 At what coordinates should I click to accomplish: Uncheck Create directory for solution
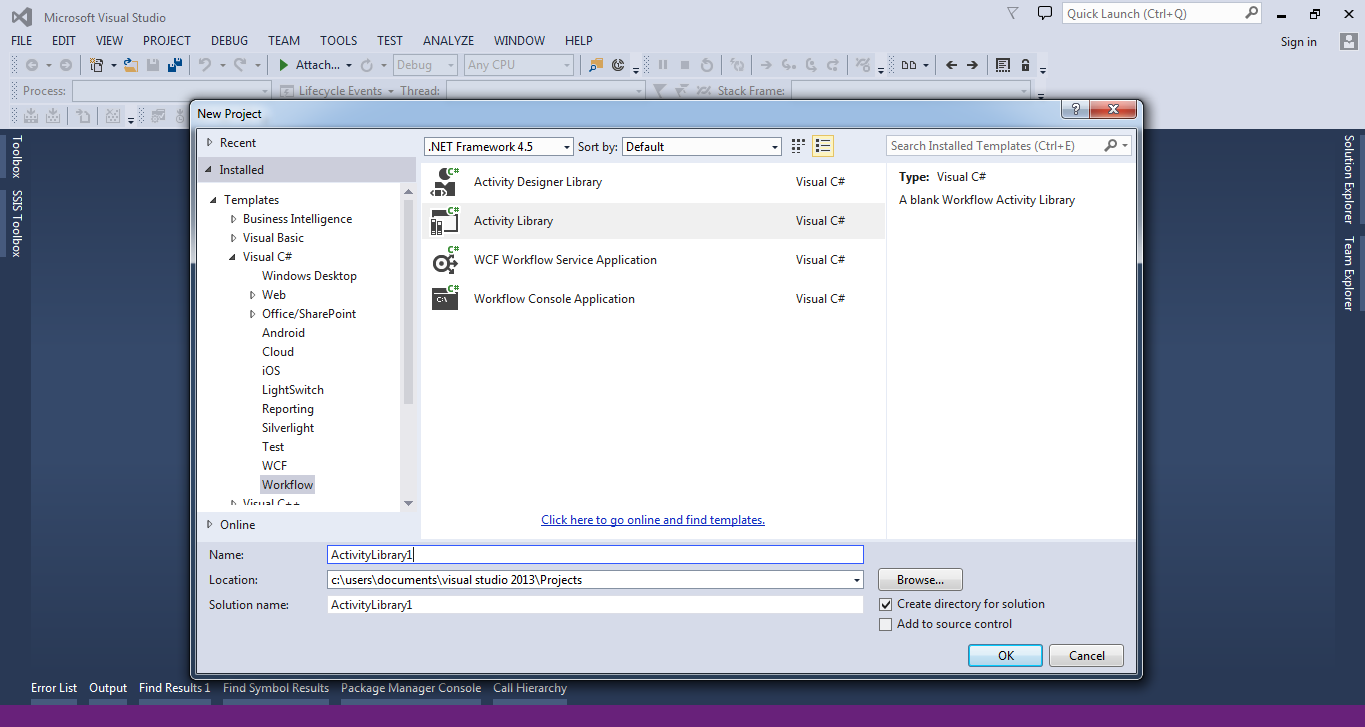pyautogui.click(x=885, y=604)
